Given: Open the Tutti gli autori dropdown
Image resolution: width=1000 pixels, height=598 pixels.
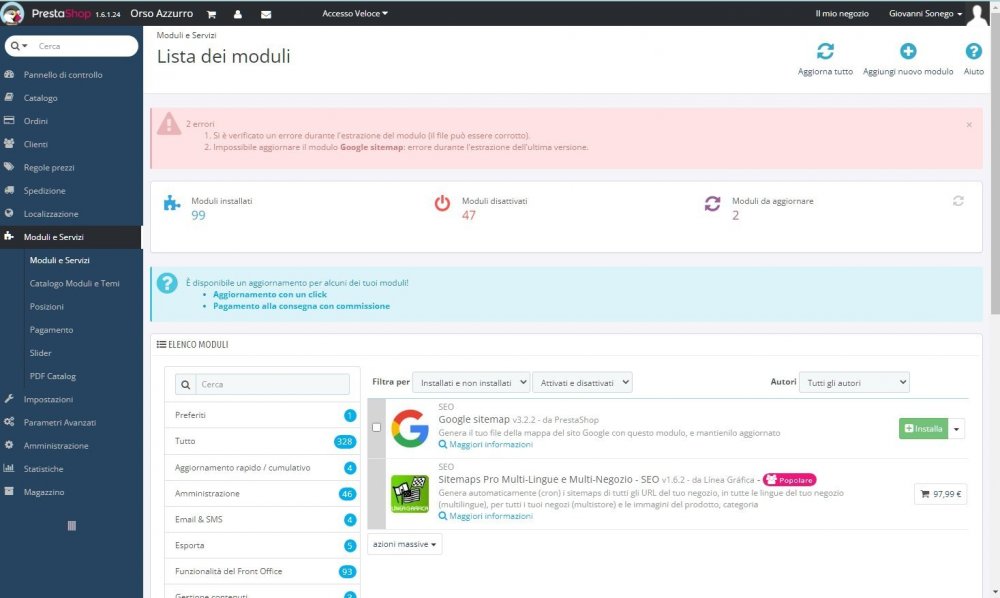Looking at the screenshot, I should 854,383.
